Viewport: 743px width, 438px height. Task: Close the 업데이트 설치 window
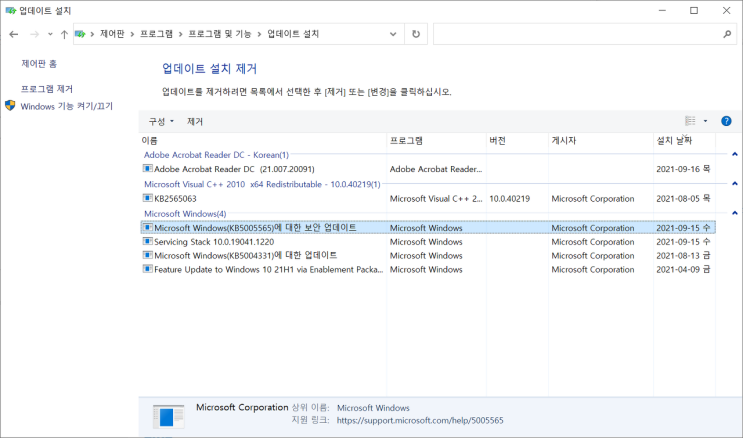click(x=726, y=10)
